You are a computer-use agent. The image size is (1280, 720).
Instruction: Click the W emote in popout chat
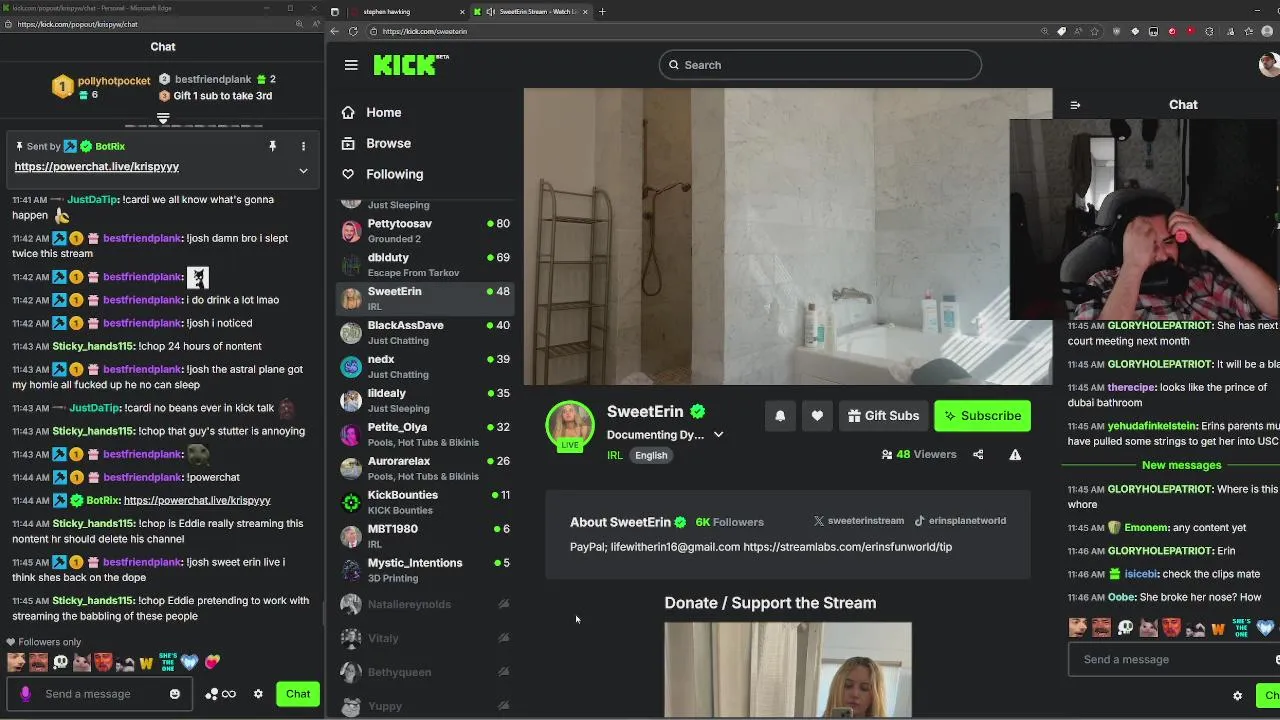pyautogui.click(x=146, y=662)
